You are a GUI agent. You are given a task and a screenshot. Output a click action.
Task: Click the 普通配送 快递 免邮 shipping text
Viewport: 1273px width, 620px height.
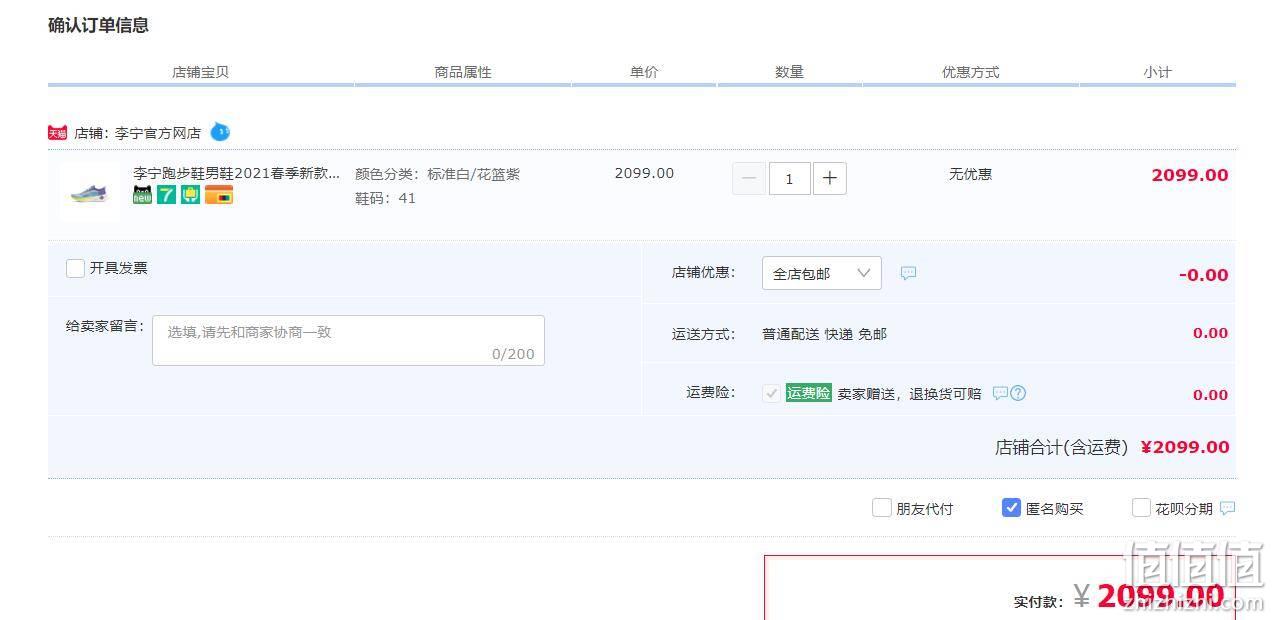pyautogui.click(x=824, y=334)
